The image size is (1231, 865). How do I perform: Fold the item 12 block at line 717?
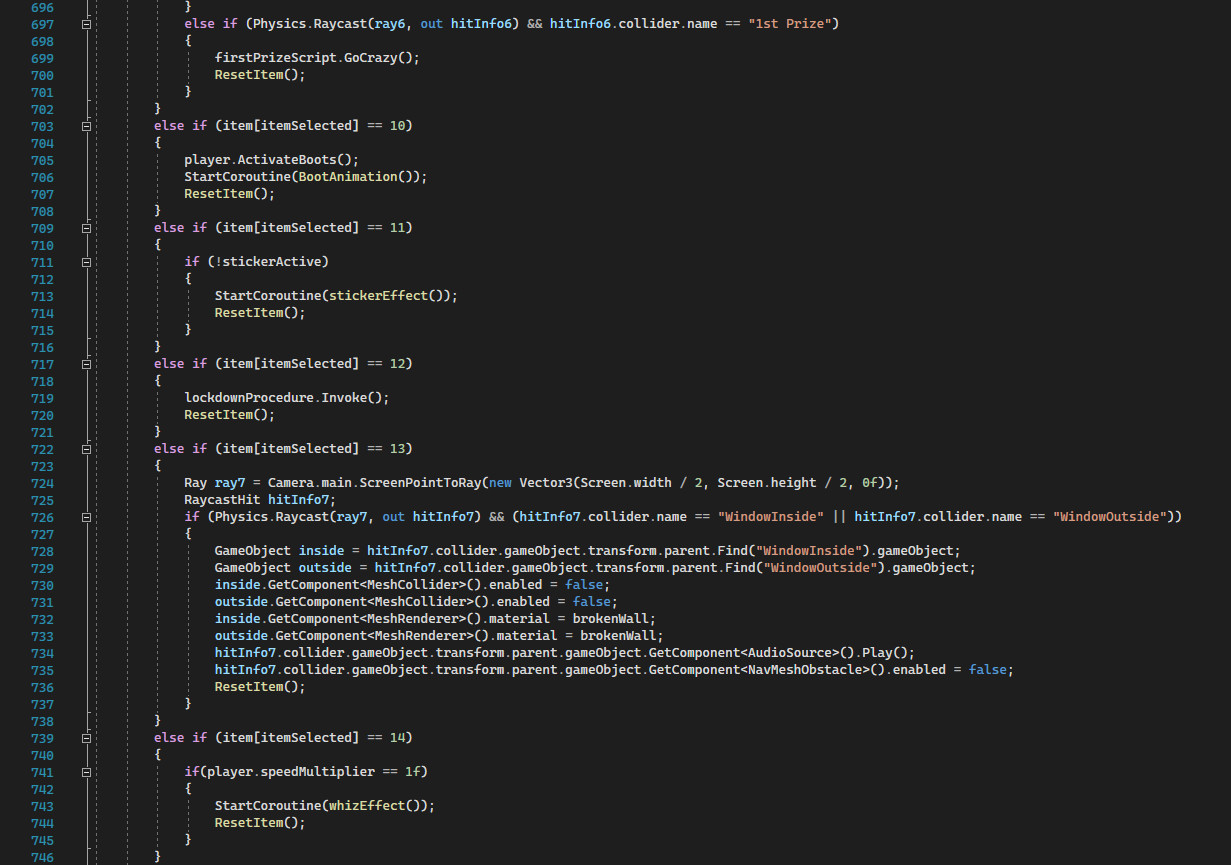pos(86,364)
